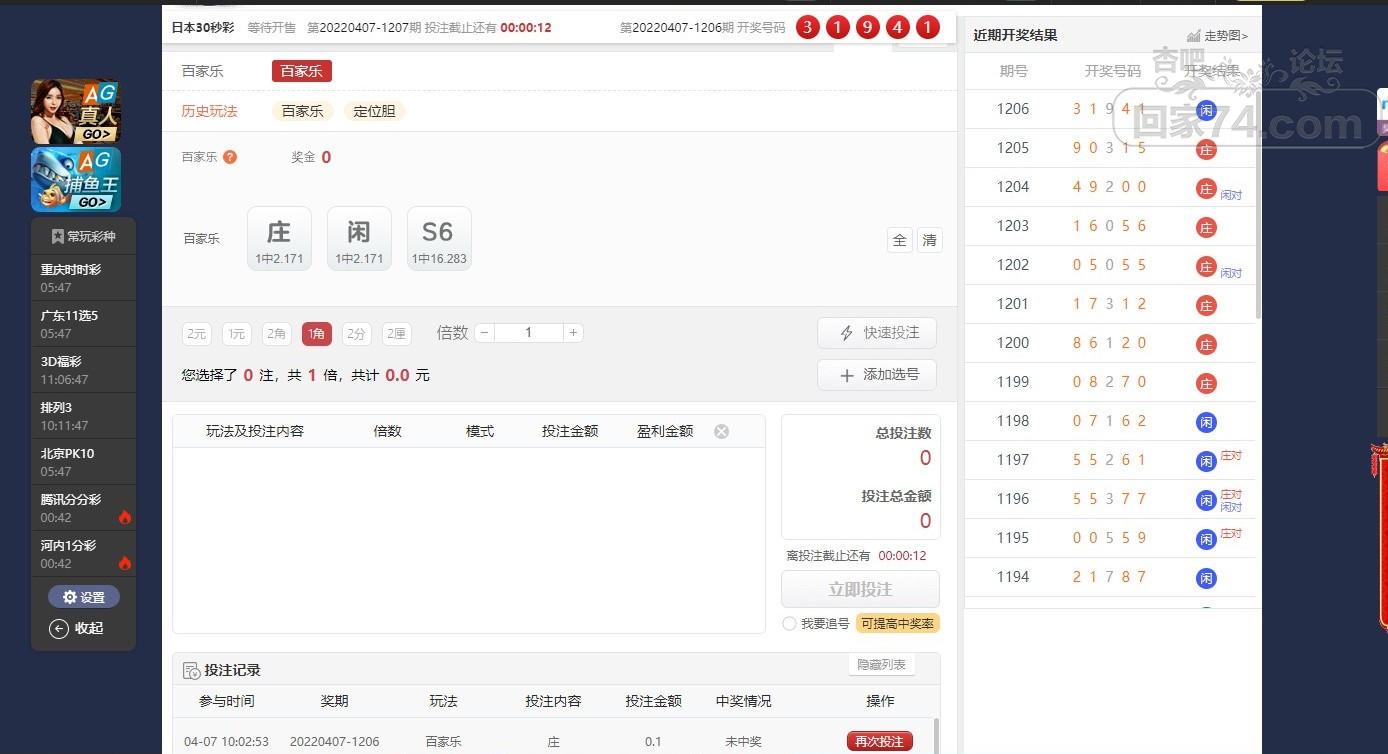The height and width of the screenshot is (754, 1388).
Task: Click 闲 result icon for issue 1194
Action: pyautogui.click(x=1207, y=577)
